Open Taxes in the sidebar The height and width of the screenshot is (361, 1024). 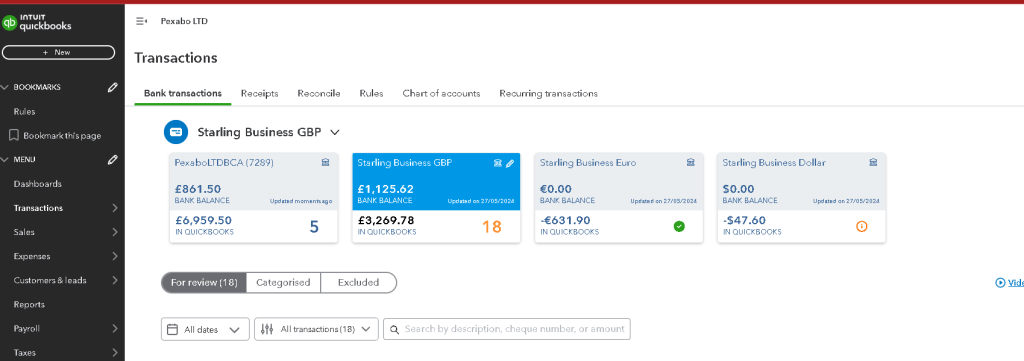[x=25, y=353]
